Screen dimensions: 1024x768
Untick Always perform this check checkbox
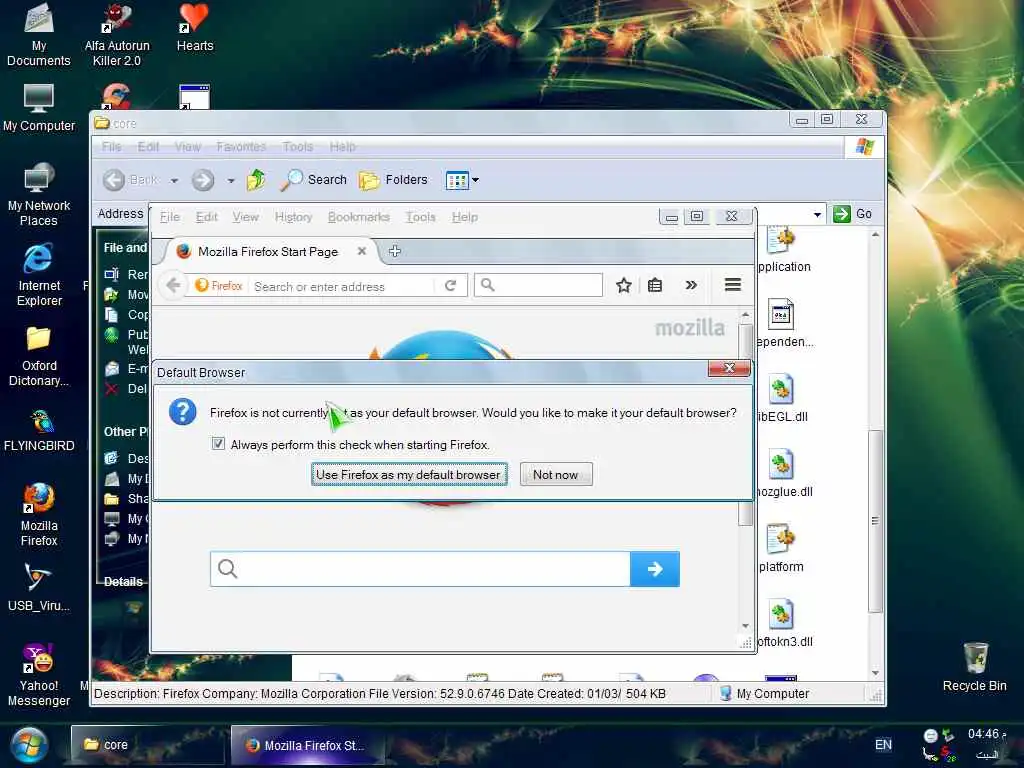(x=218, y=444)
